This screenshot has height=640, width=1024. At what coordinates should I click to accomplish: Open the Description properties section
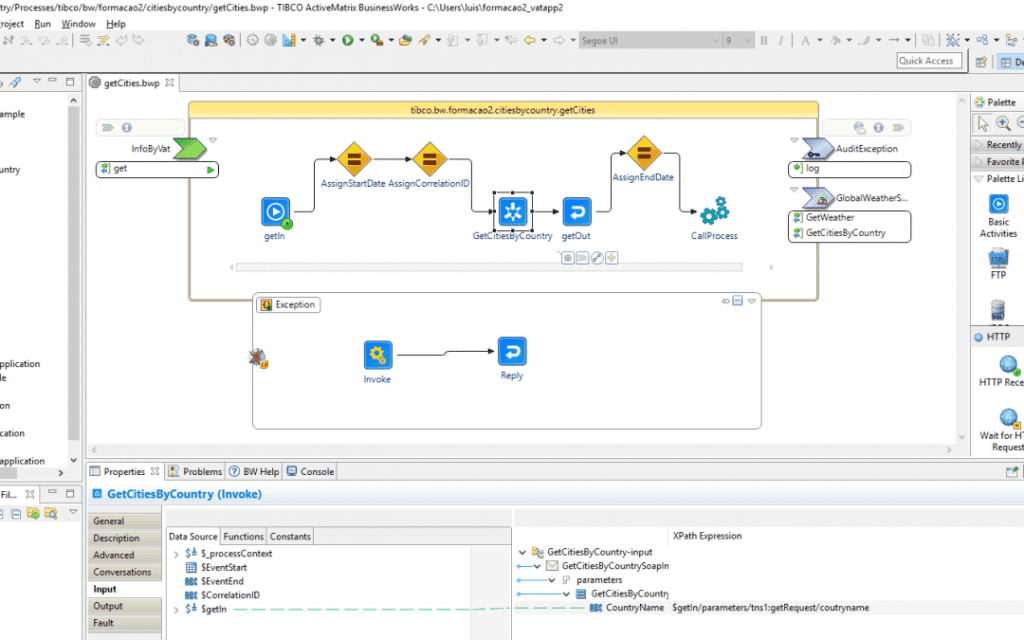pyautogui.click(x=125, y=538)
